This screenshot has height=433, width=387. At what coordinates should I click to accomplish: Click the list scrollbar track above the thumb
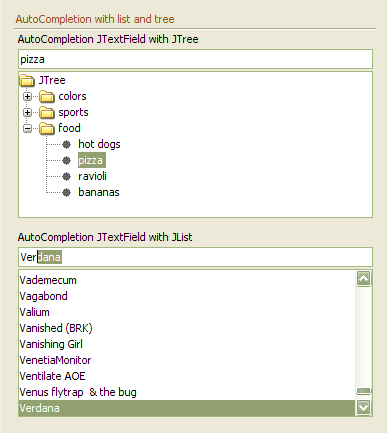coord(363,337)
